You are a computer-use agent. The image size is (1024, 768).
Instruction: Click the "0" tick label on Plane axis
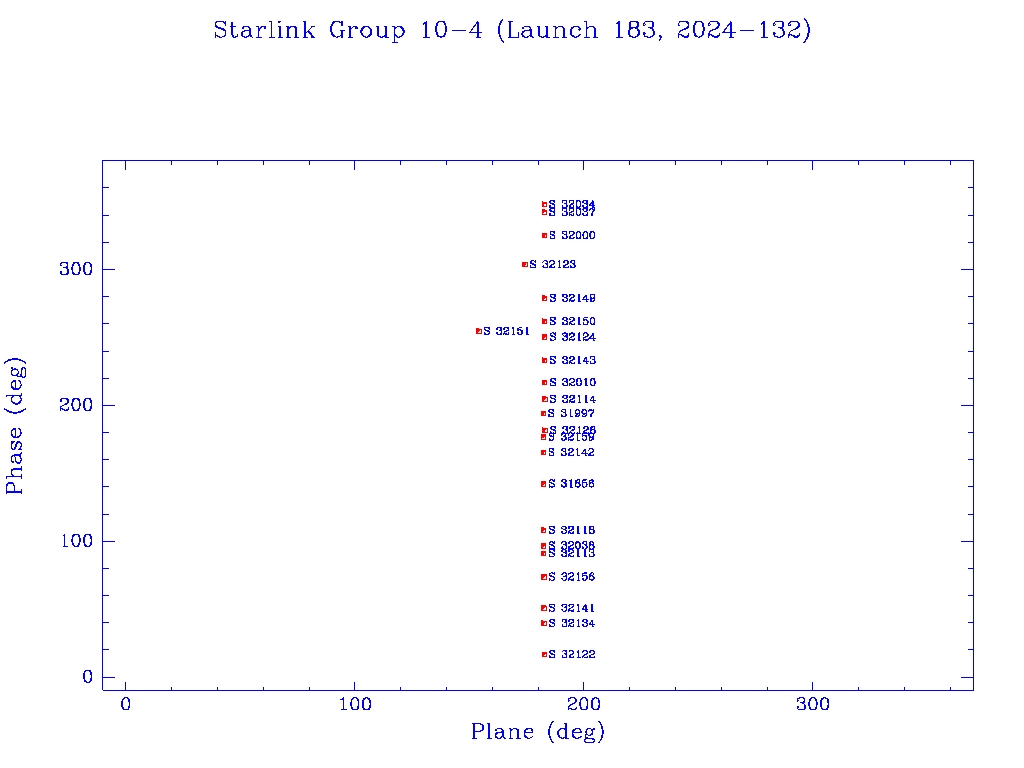point(125,705)
